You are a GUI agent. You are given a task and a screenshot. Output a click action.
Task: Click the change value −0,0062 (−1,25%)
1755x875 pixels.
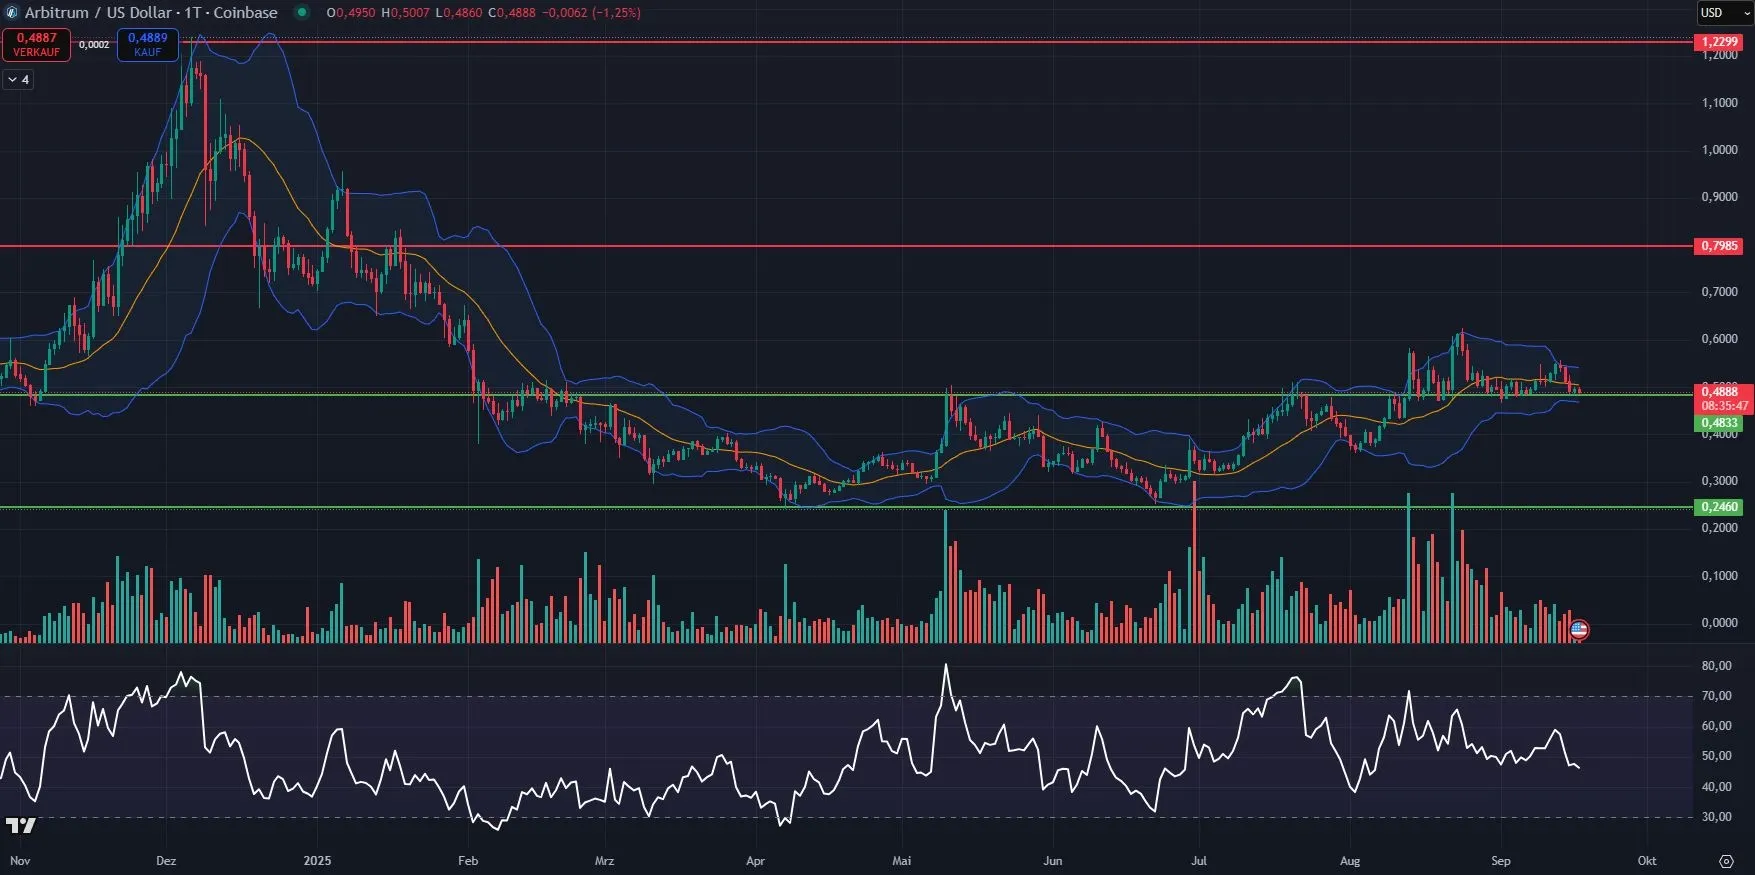pos(592,13)
